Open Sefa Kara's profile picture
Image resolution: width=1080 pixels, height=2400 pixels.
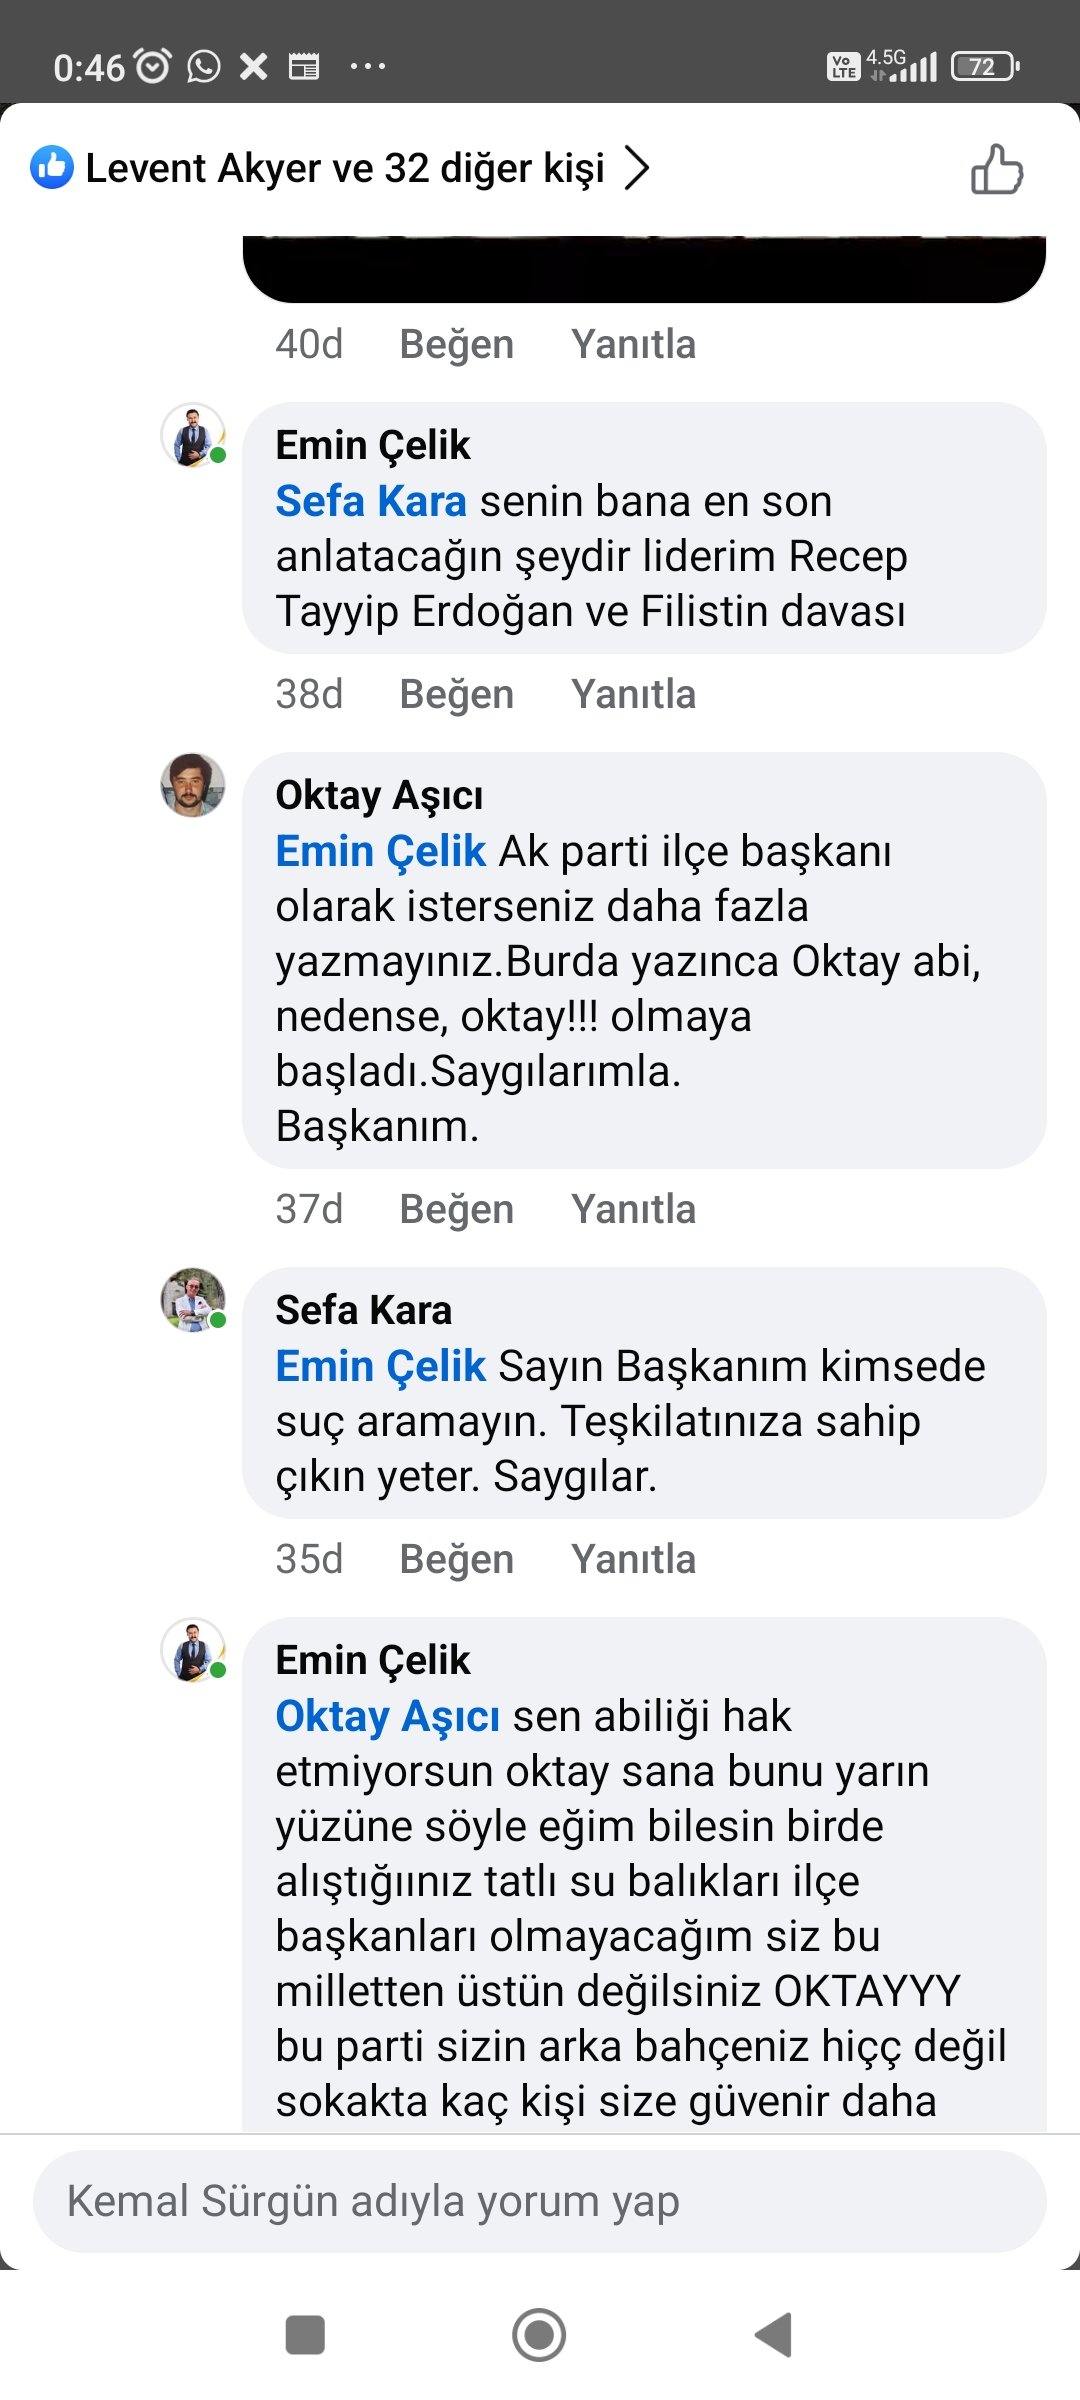pyautogui.click(x=193, y=1300)
